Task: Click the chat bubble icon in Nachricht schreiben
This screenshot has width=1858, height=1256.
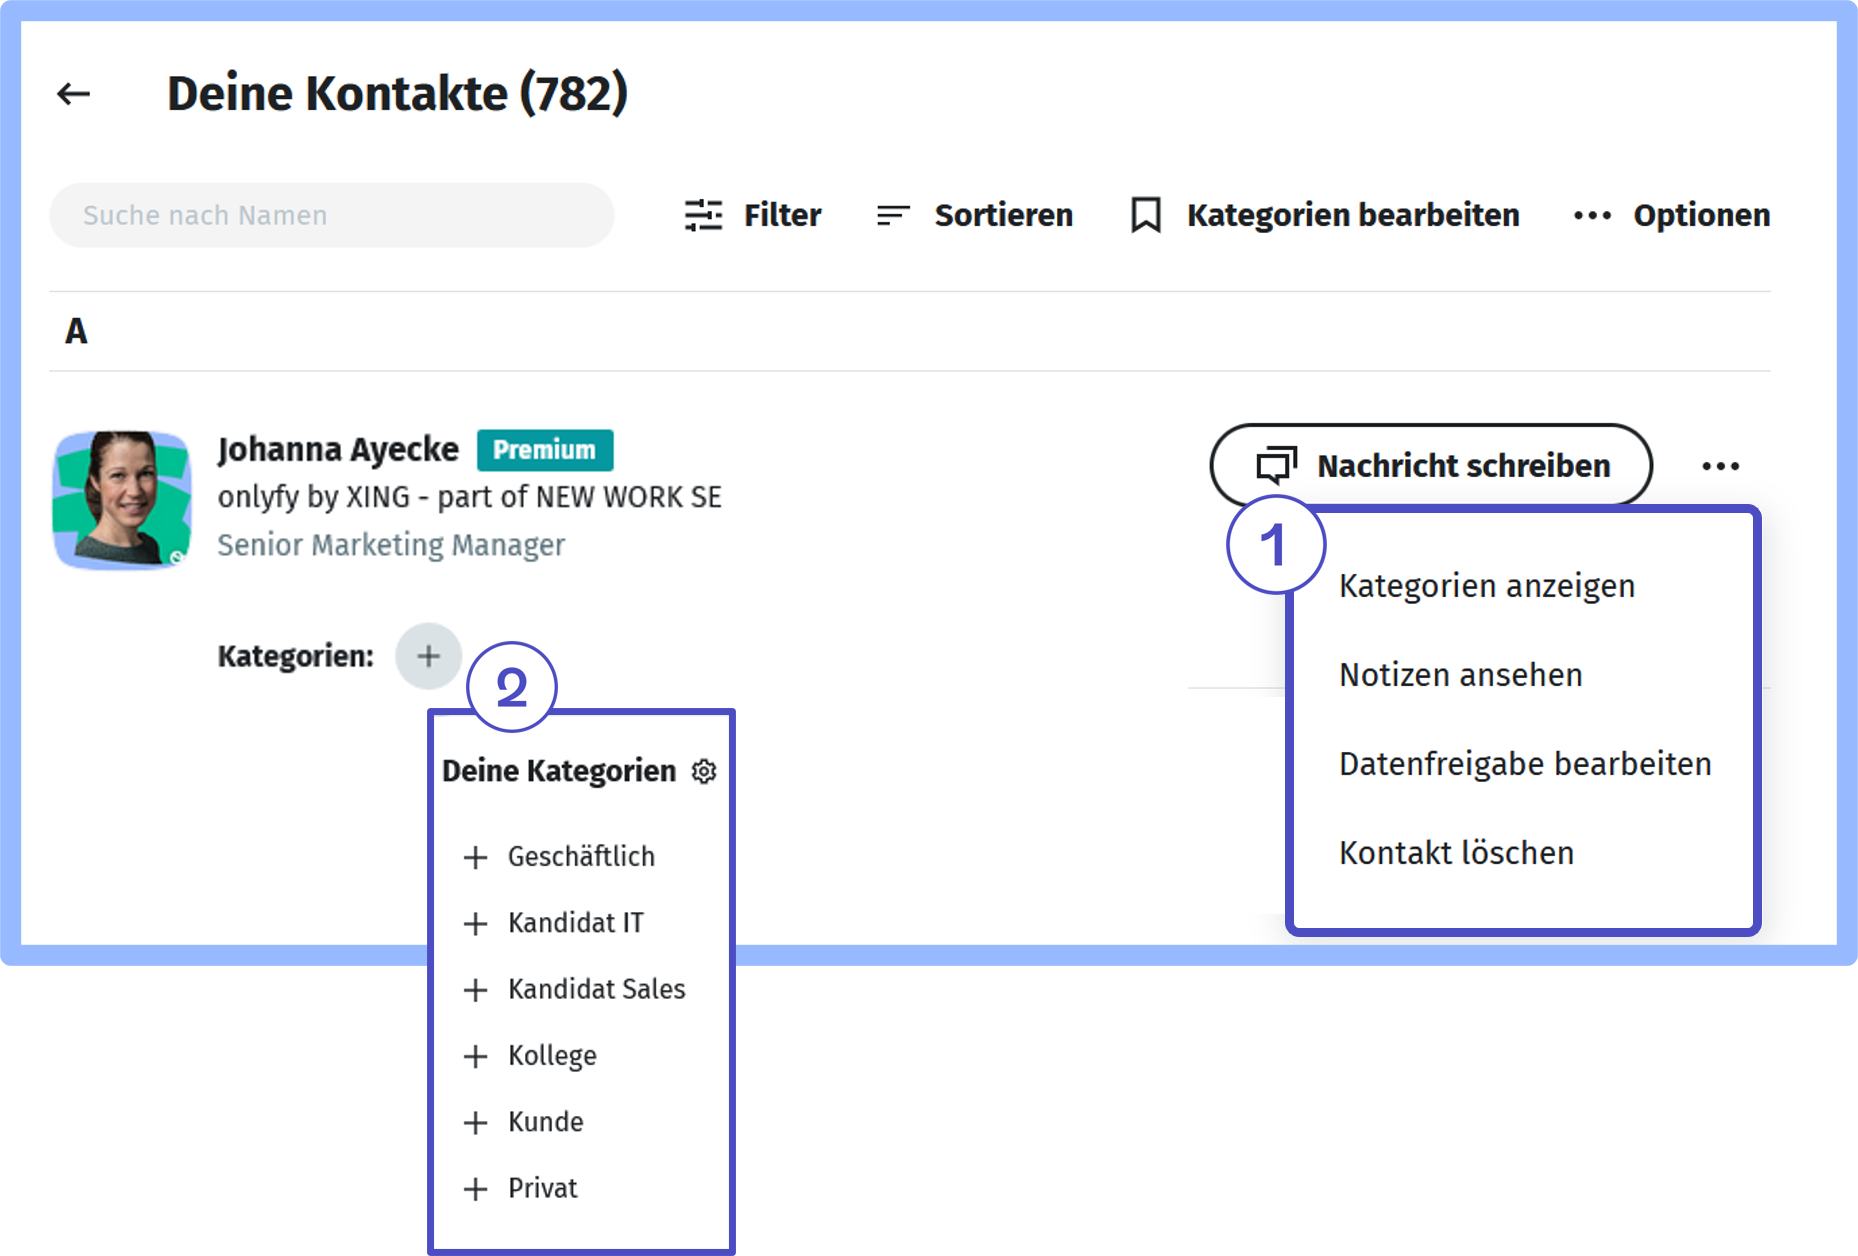Action: (x=1276, y=465)
